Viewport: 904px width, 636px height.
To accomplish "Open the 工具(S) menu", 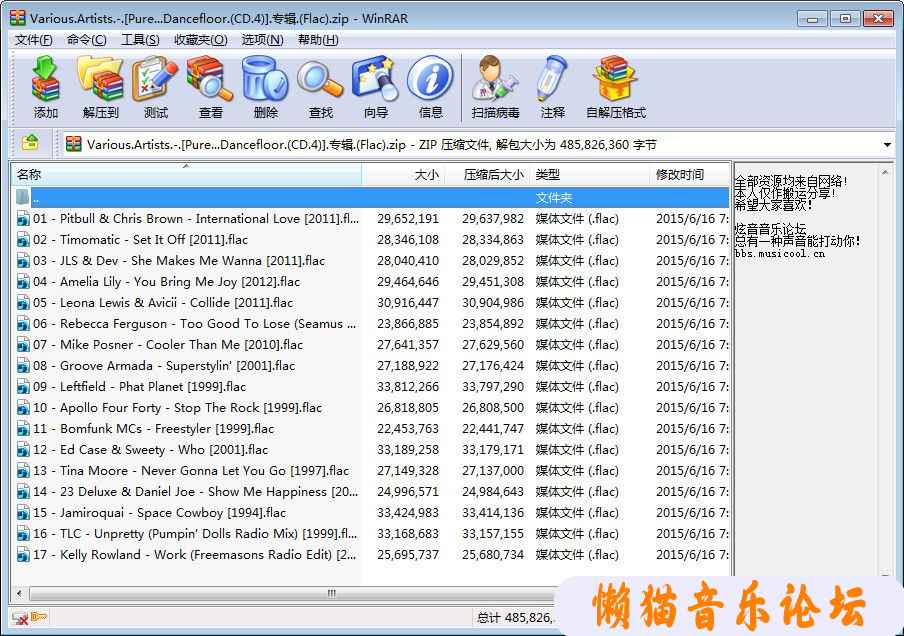I will click(140, 40).
